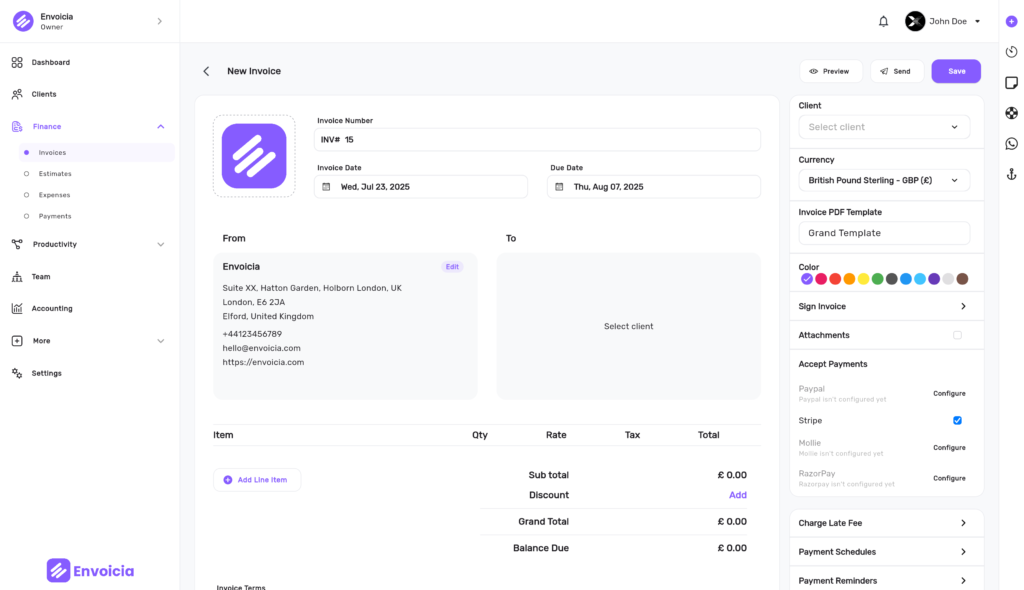The width and height of the screenshot is (1024, 590).
Task: Open the Currency dropdown showing GBP
Action: point(884,180)
